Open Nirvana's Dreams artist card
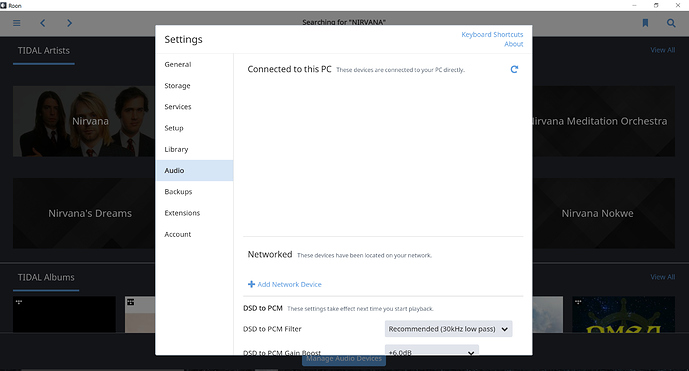Viewport: 689px width, 371px height. coord(84,213)
